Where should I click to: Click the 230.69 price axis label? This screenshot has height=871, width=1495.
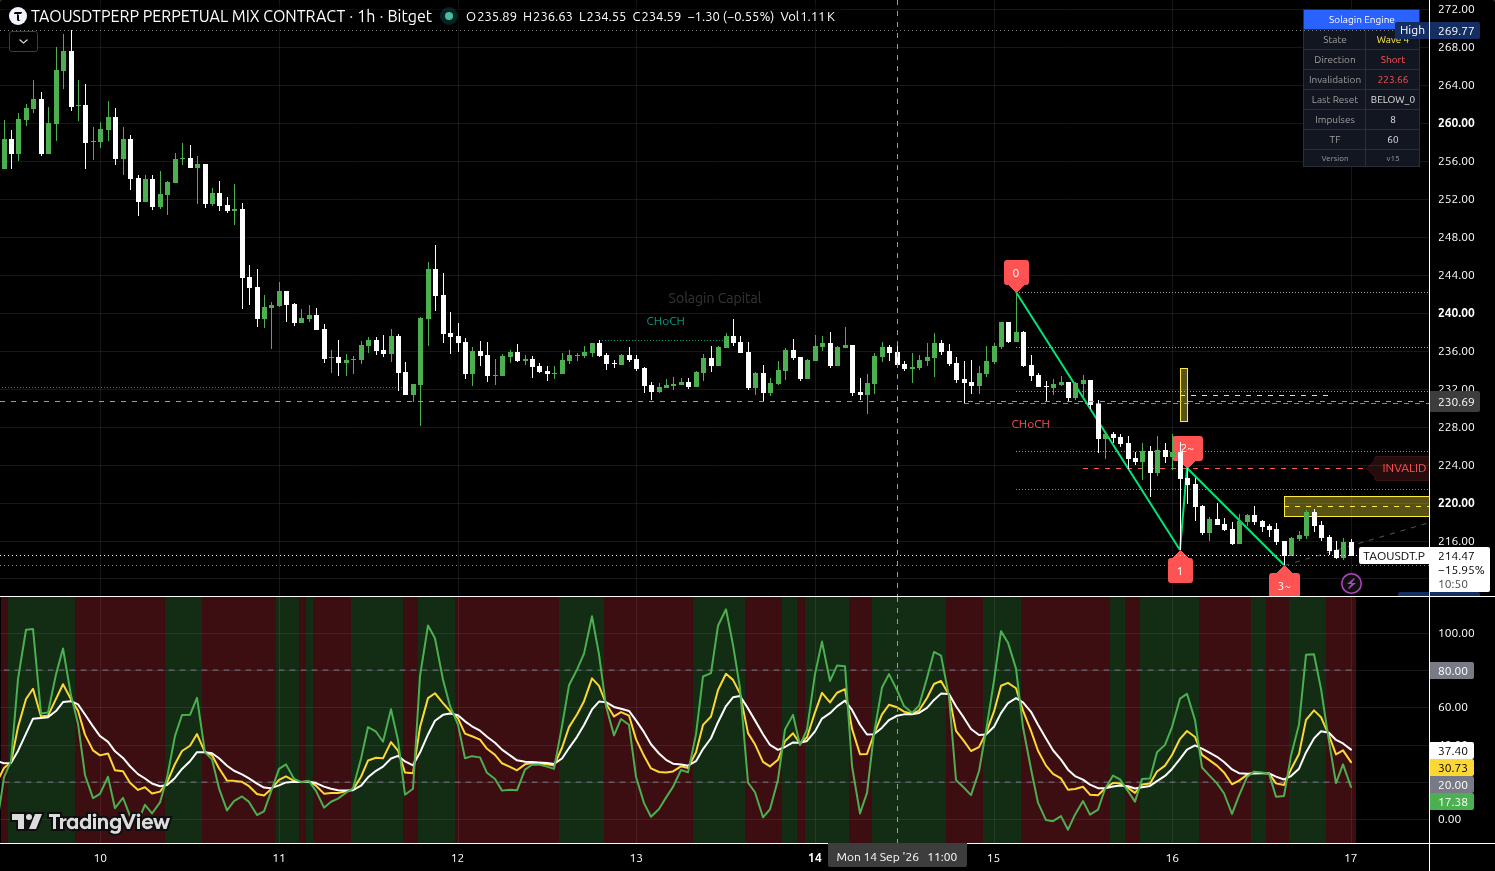(1456, 402)
